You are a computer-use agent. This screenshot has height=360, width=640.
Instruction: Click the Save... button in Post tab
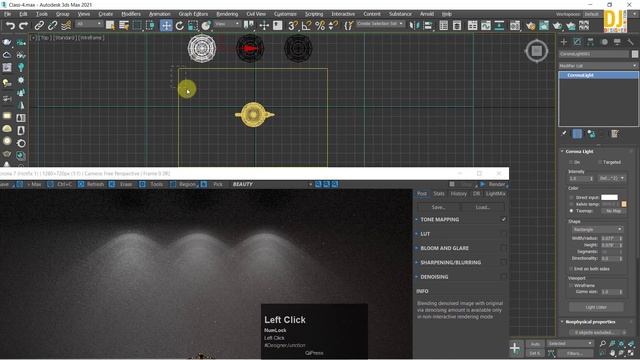[438, 207]
